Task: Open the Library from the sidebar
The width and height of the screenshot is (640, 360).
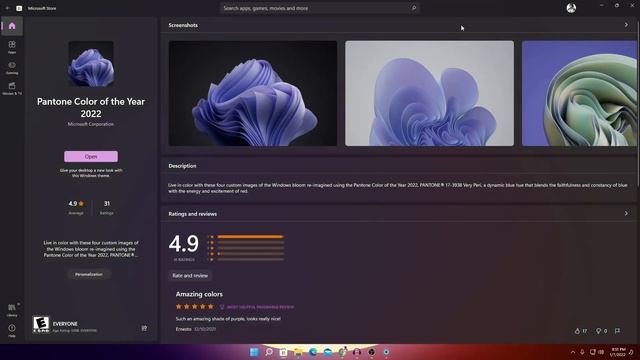Action: coord(12,310)
